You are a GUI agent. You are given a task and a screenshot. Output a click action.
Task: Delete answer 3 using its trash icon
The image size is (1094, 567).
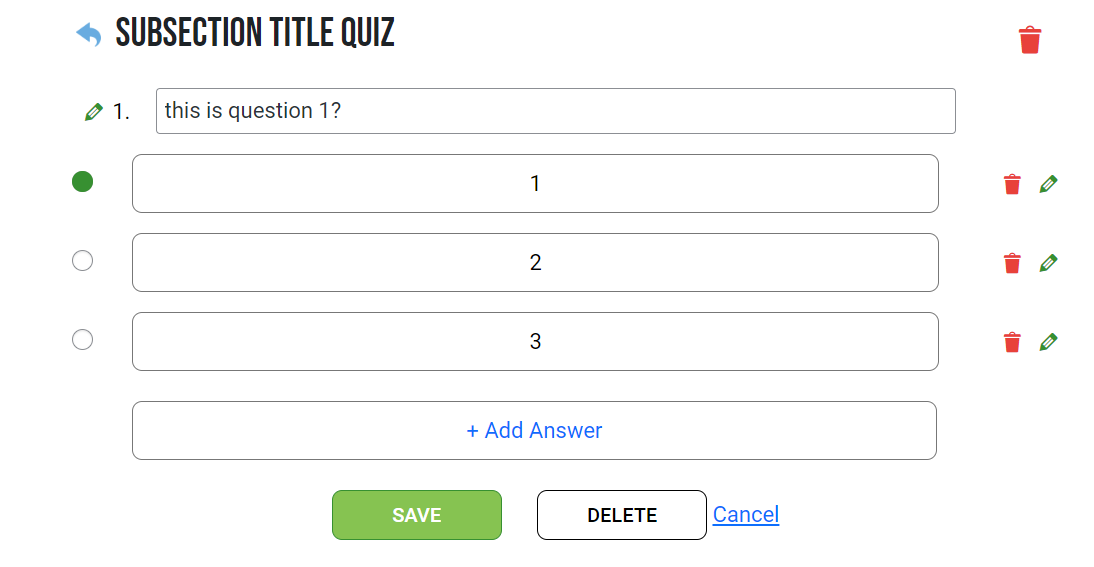[1012, 342]
